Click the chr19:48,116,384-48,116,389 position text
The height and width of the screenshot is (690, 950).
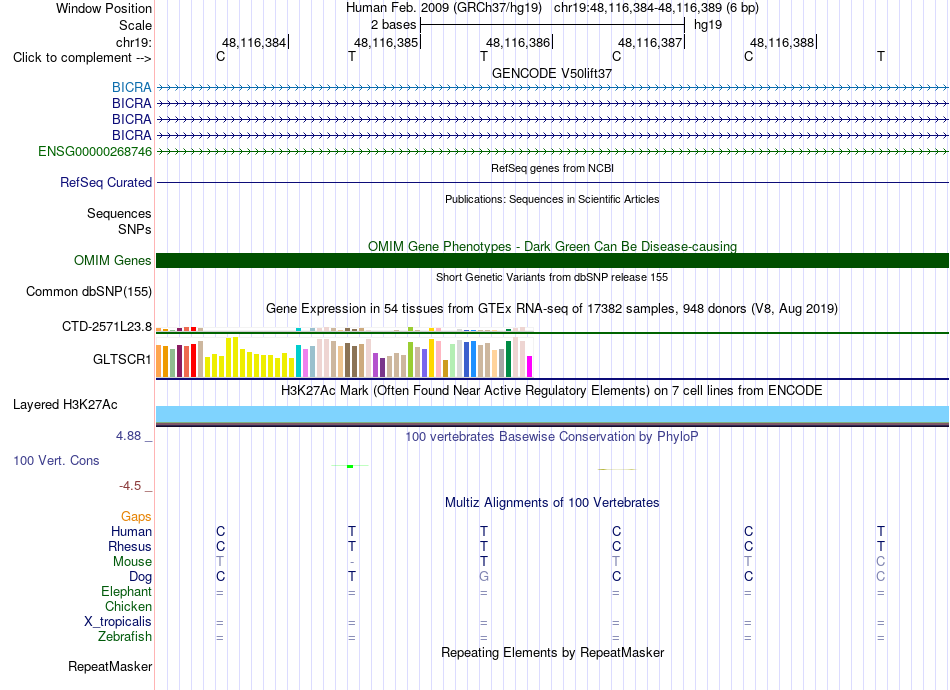637,8
